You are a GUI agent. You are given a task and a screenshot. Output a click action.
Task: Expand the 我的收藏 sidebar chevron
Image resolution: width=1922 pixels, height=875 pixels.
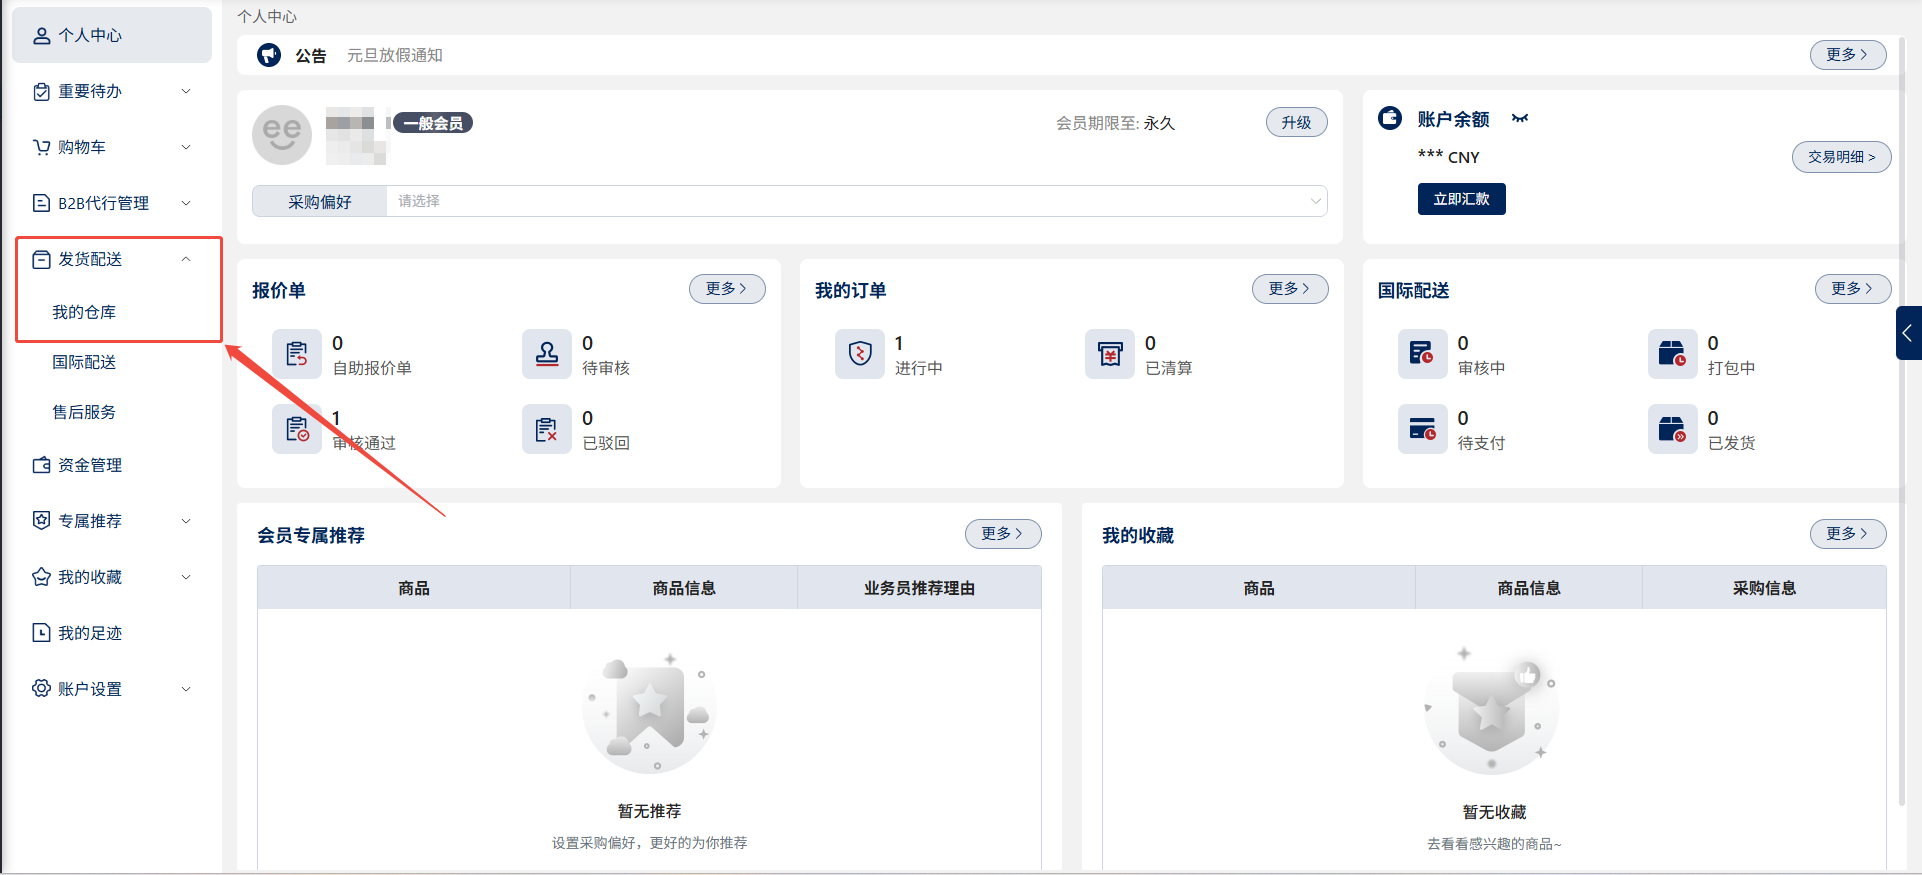(186, 577)
